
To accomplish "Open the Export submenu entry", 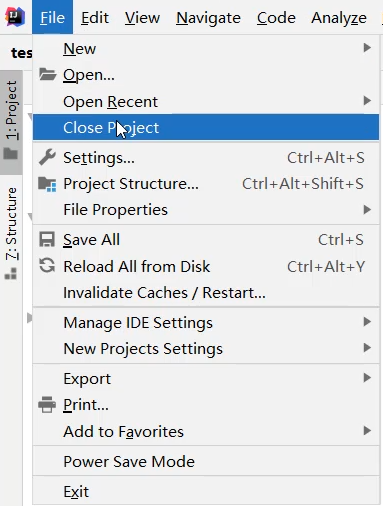I will click(x=206, y=378).
